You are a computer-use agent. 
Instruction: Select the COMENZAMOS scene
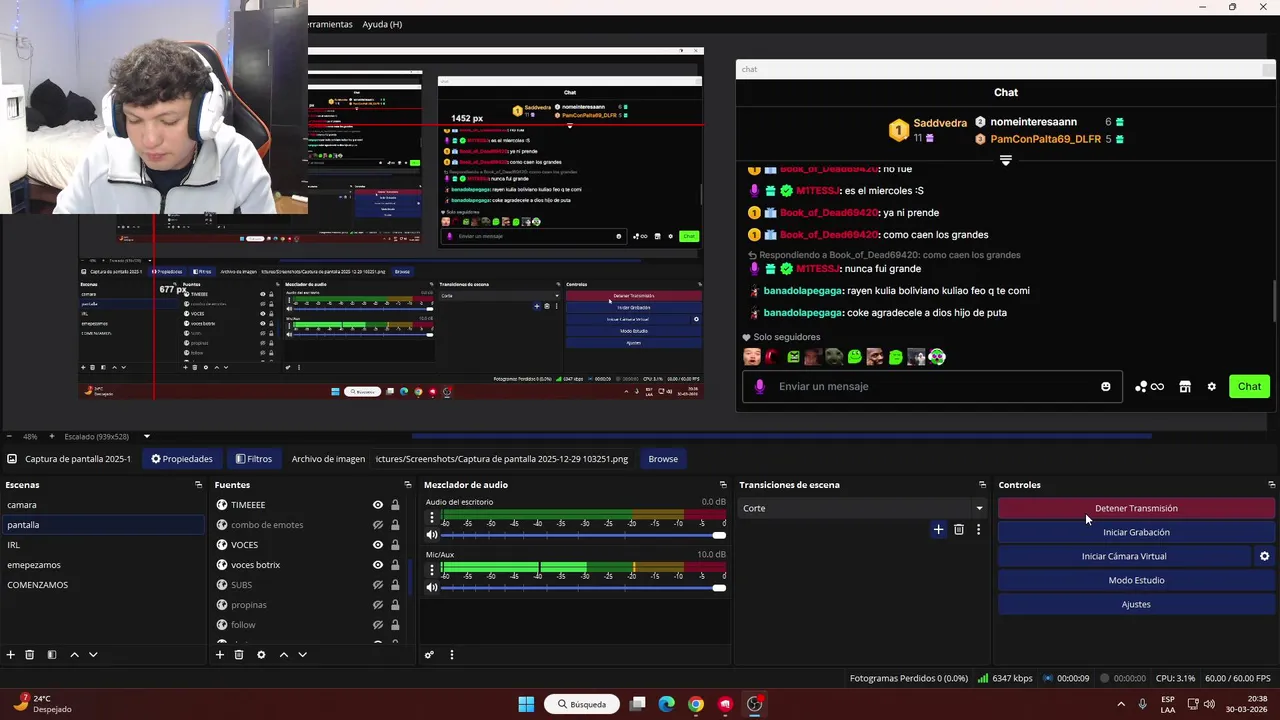pyautogui.click(x=102, y=585)
